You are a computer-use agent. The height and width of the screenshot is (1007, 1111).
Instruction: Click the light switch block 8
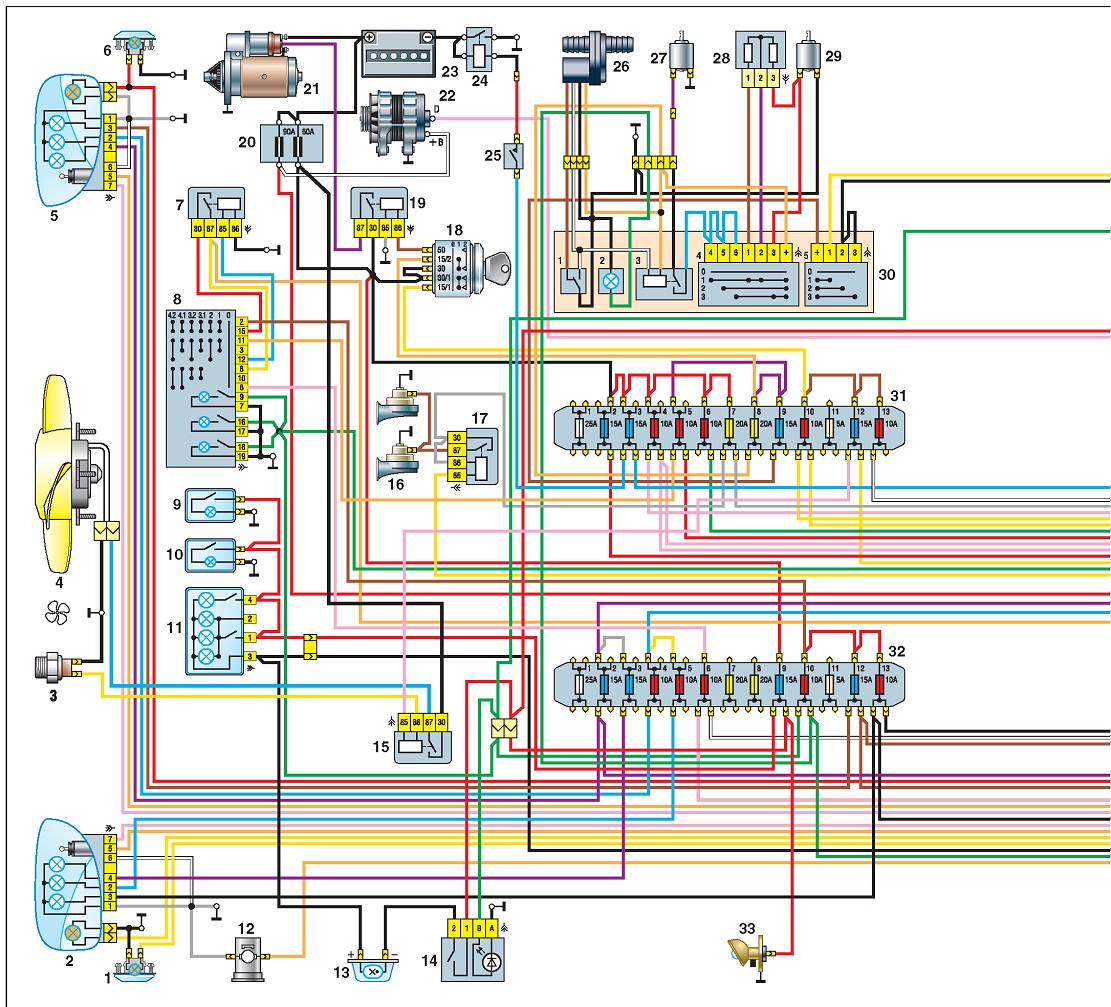[x=206, y=388]
